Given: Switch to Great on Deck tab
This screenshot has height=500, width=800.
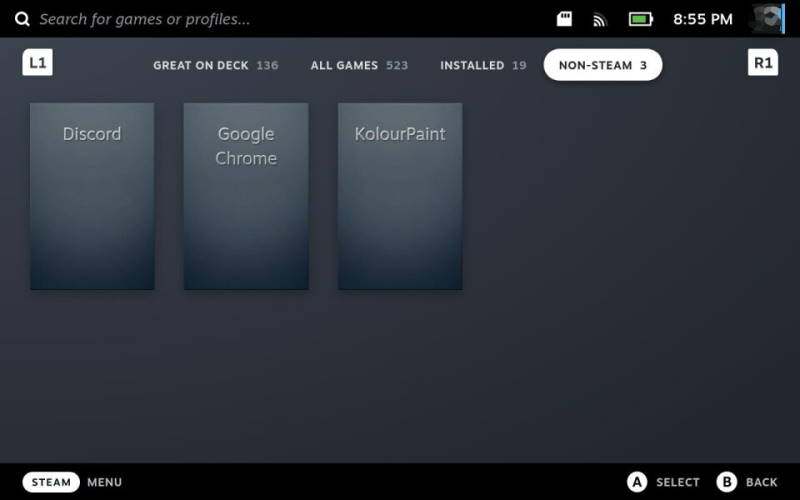Looking at the screenshot, I should point(216,65).
